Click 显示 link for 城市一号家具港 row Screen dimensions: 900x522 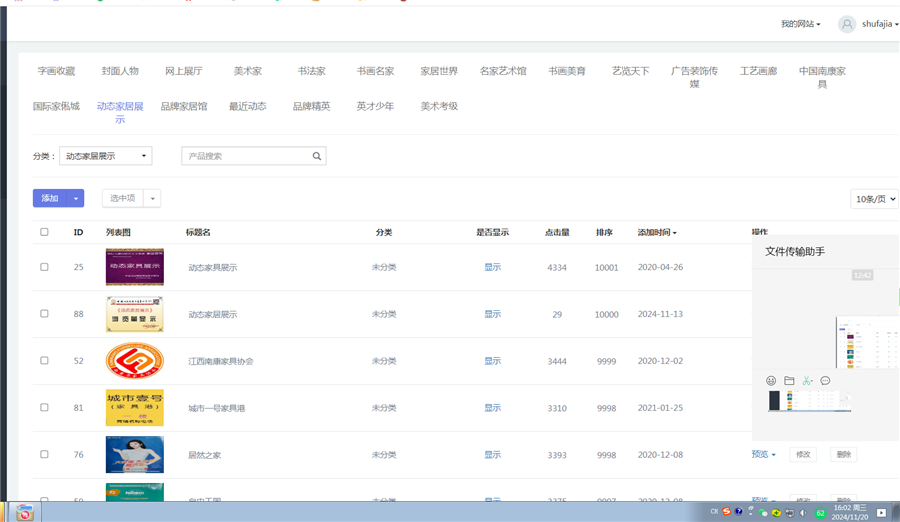(492, 407)
